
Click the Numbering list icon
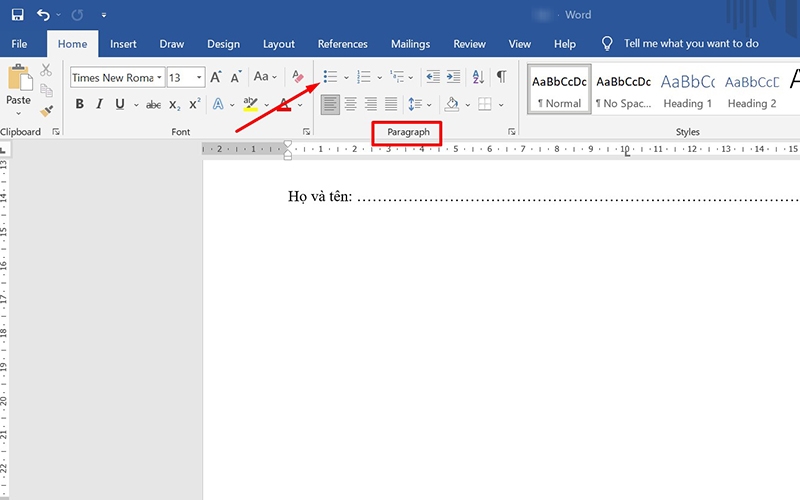click(x=364, y=77)
